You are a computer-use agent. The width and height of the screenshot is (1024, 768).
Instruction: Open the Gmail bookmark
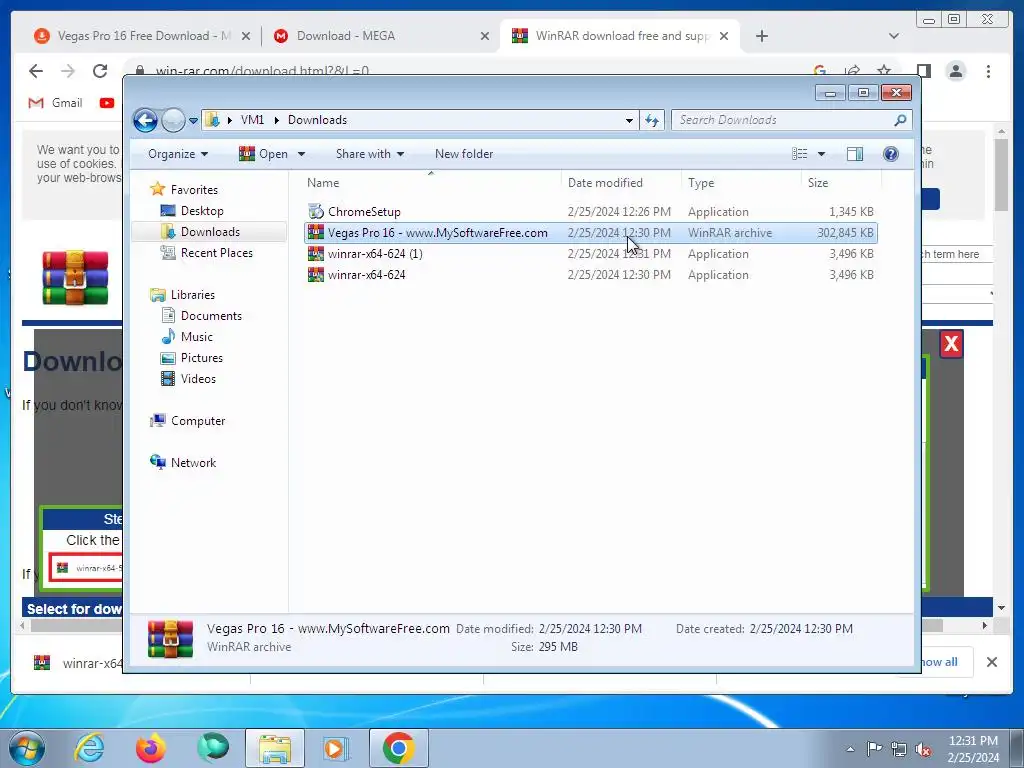pyautogui.click(x=55, y=103)
